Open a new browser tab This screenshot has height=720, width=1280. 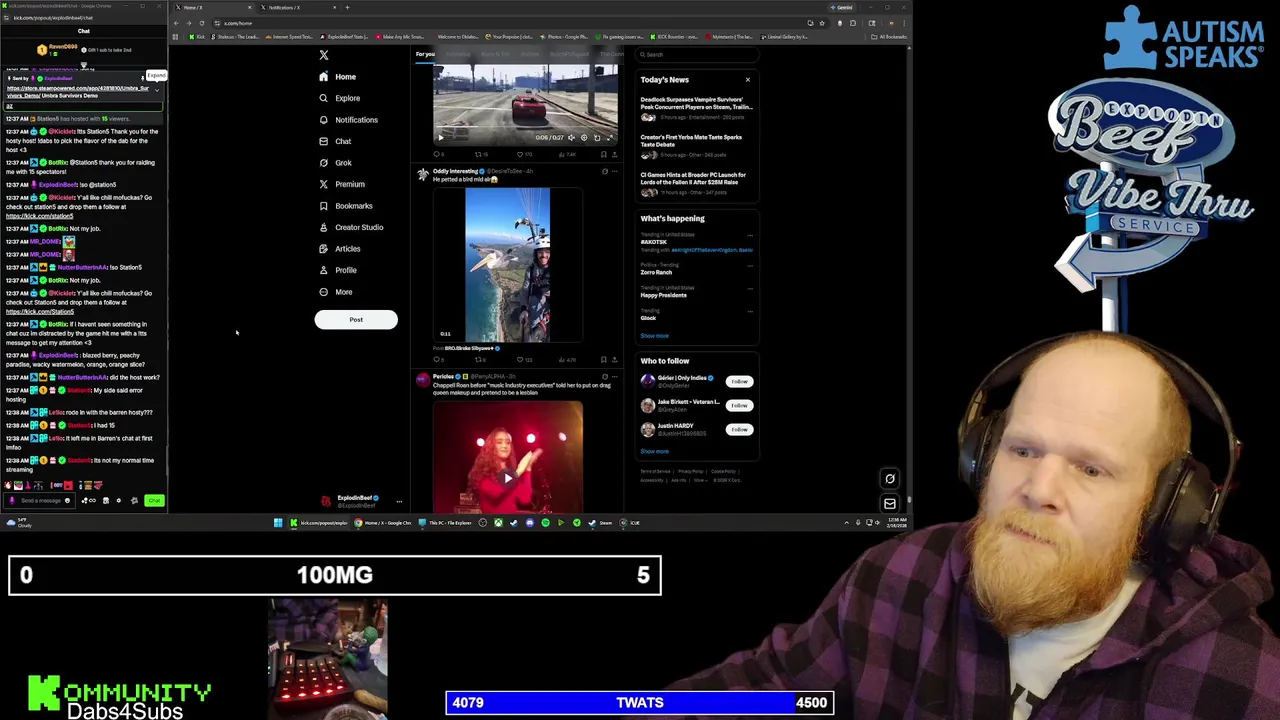click(347, 7)
